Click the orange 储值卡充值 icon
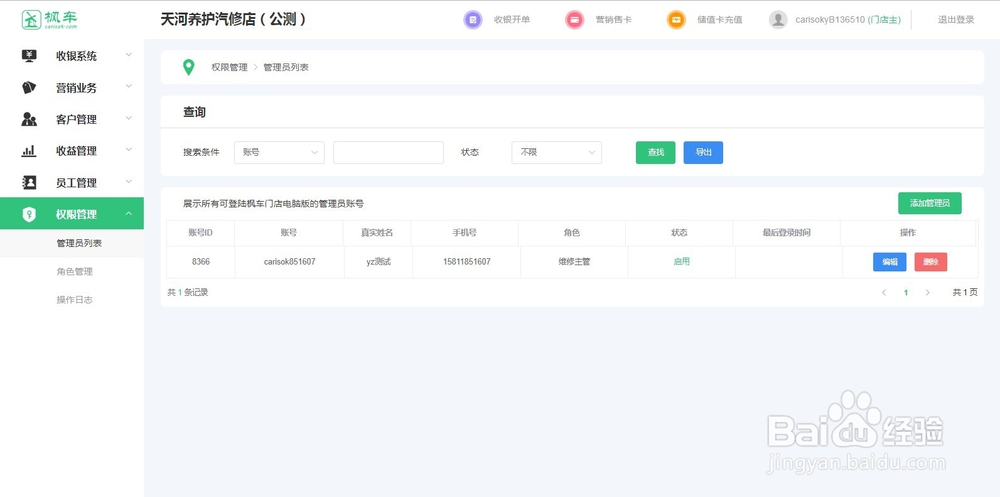The height and width of the screenshot is (497, 1000). [x=676, y=20]
